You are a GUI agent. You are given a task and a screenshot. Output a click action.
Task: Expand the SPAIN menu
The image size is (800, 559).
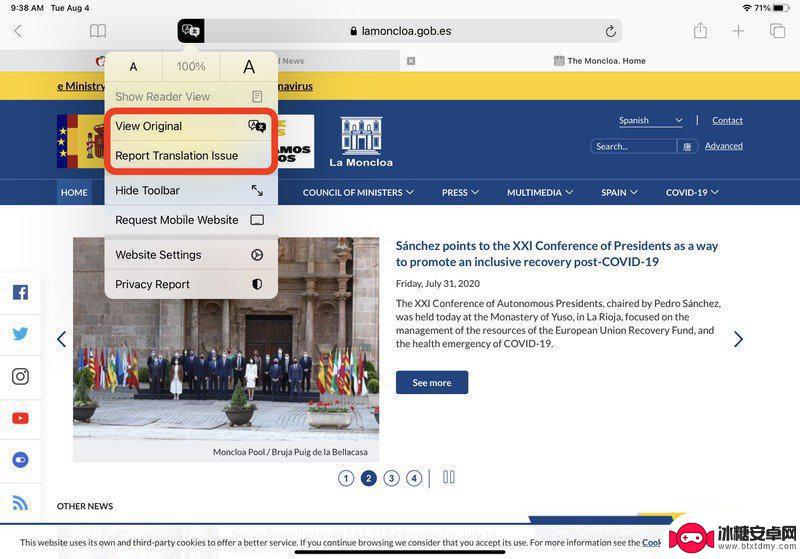(619, 192)
